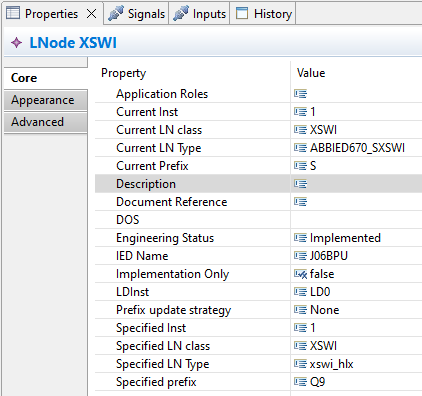The height and width of the screenshot is (396, 422).
Task: Change the Prefix update strategy None value
Action: point(324,310)
